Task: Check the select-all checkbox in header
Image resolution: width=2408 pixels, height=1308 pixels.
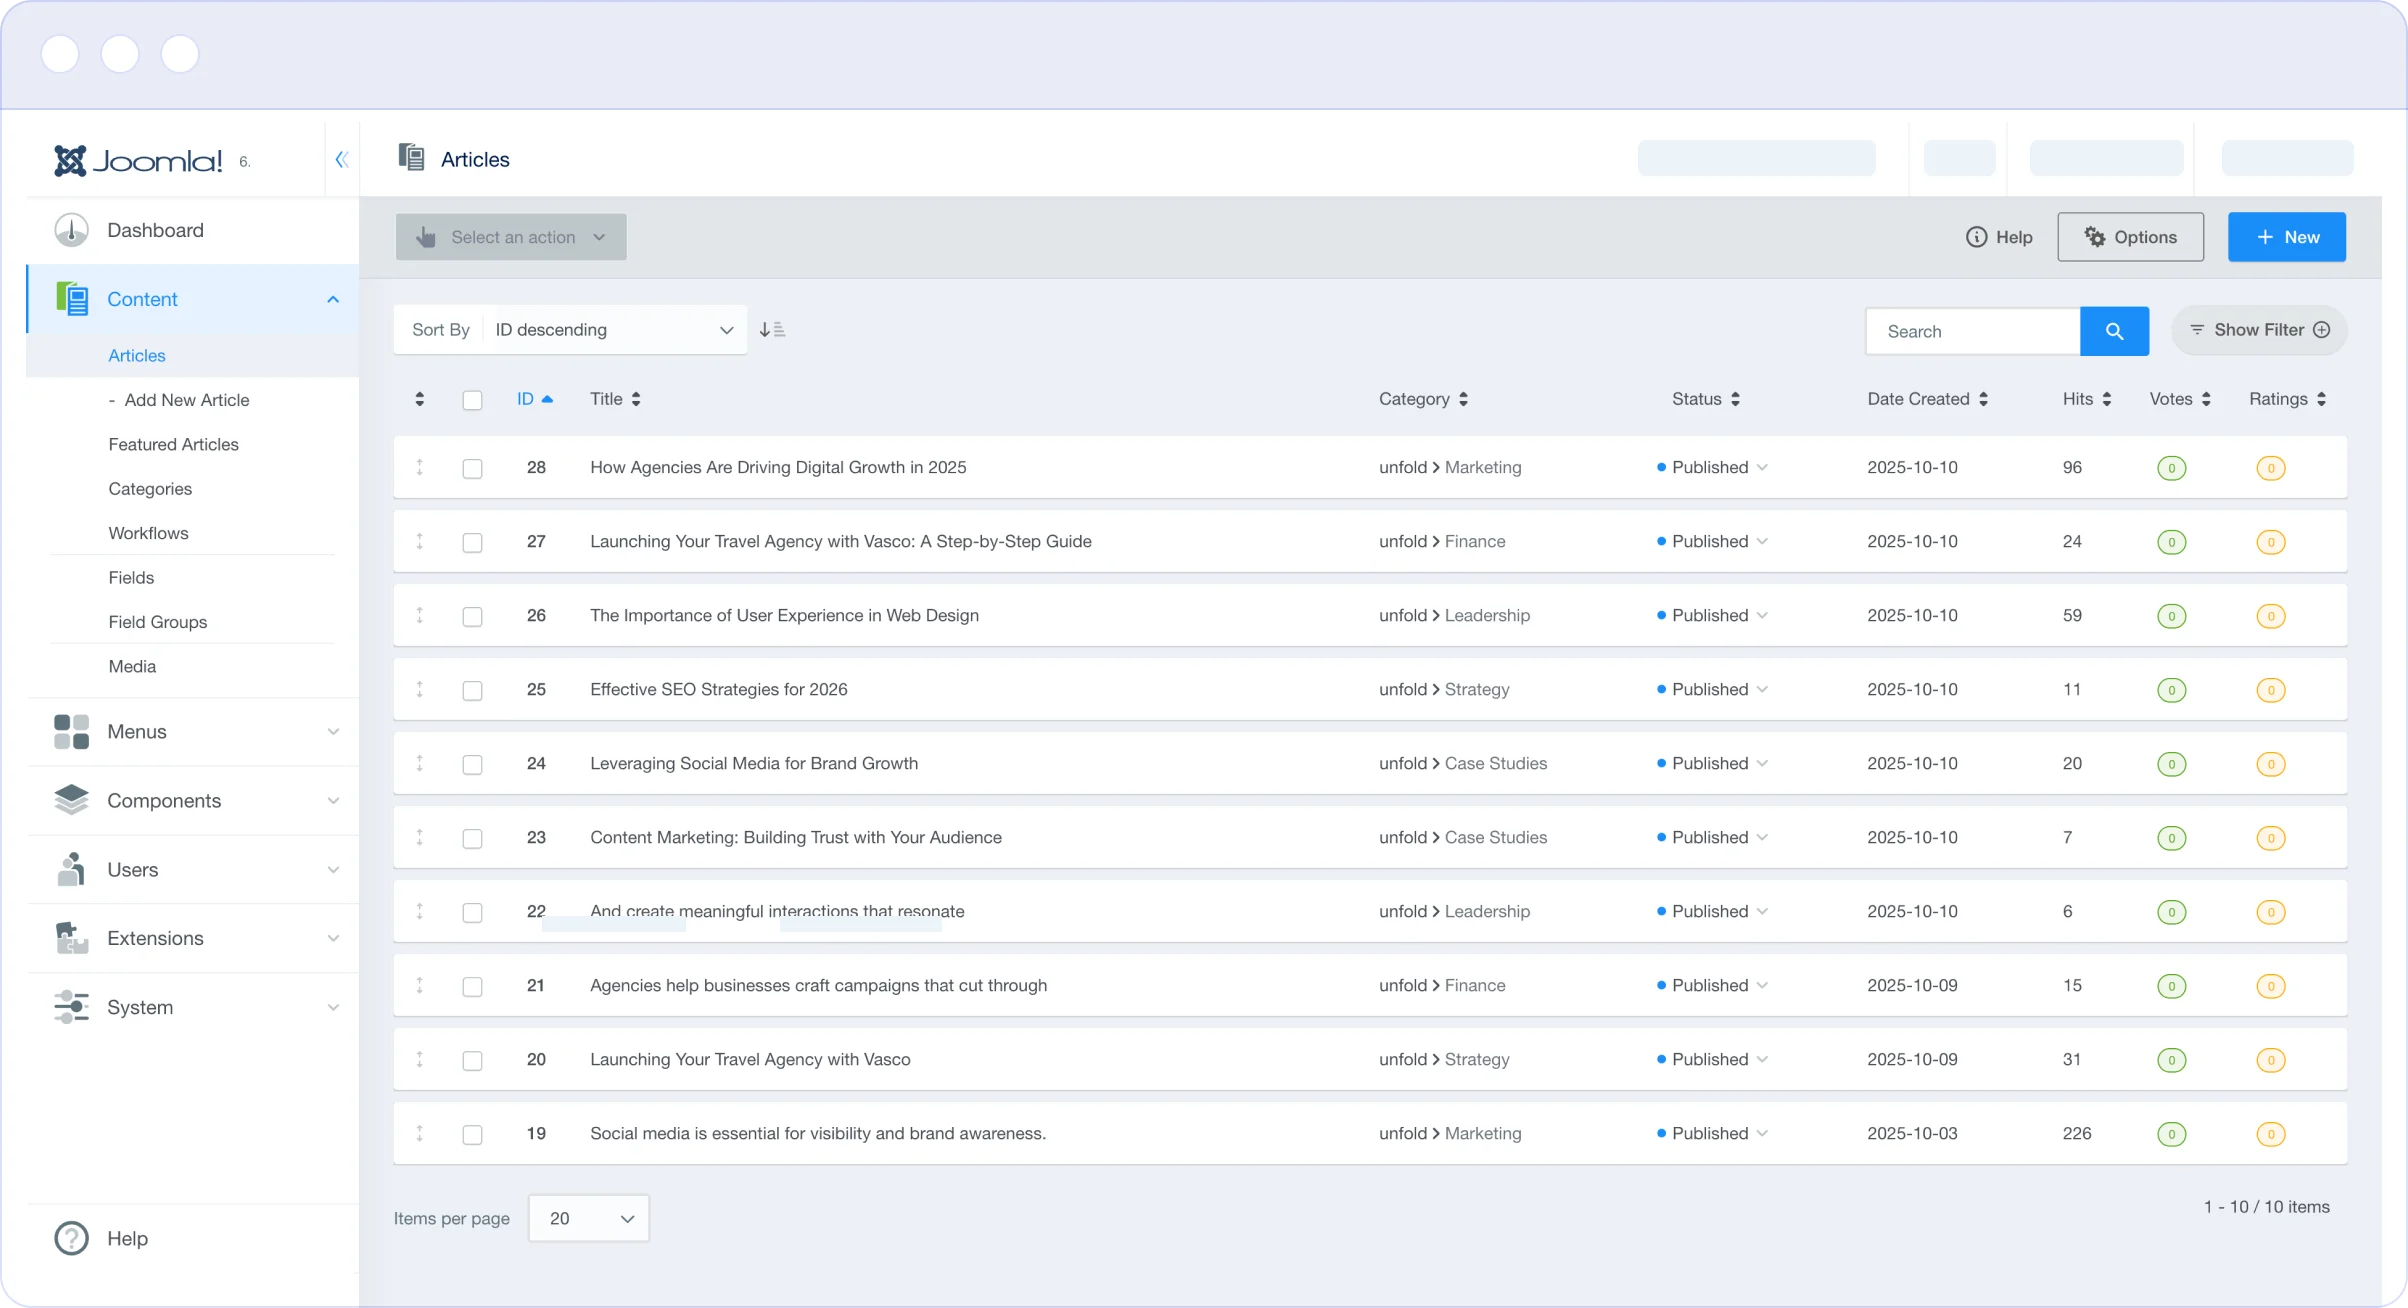Action: point(472,400)
